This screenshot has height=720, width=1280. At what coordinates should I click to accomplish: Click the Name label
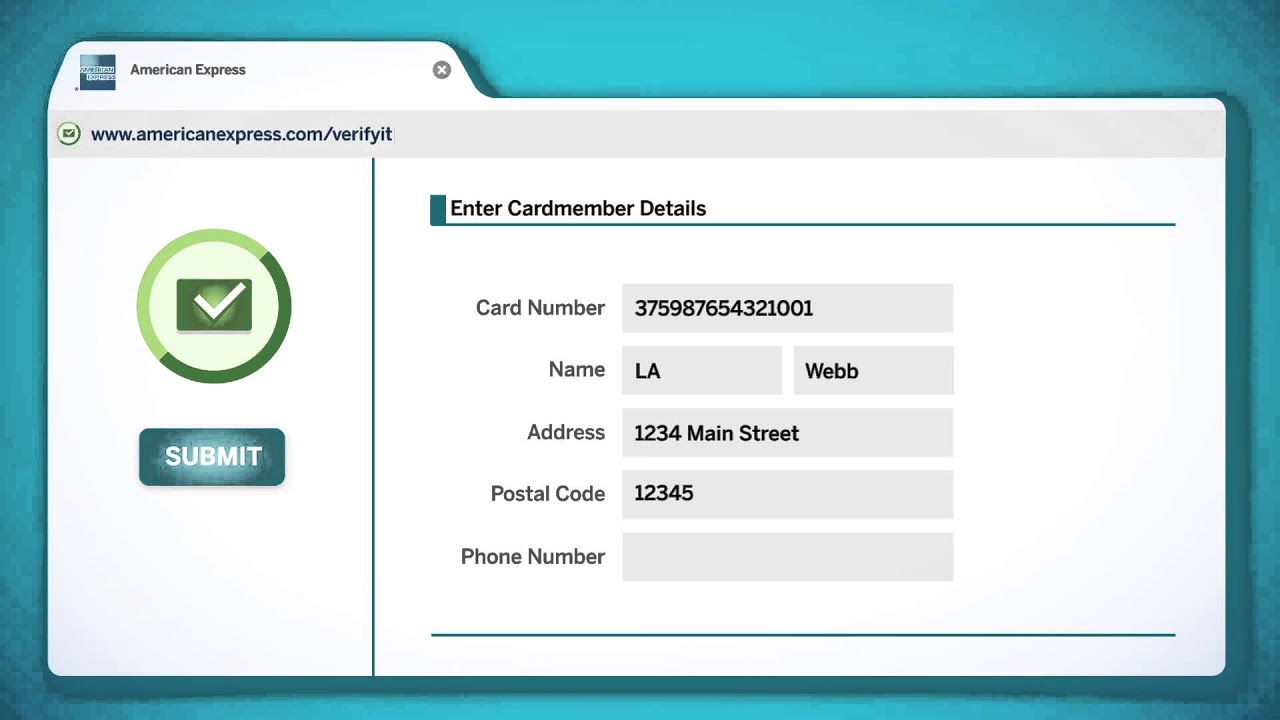click(577, 369)
